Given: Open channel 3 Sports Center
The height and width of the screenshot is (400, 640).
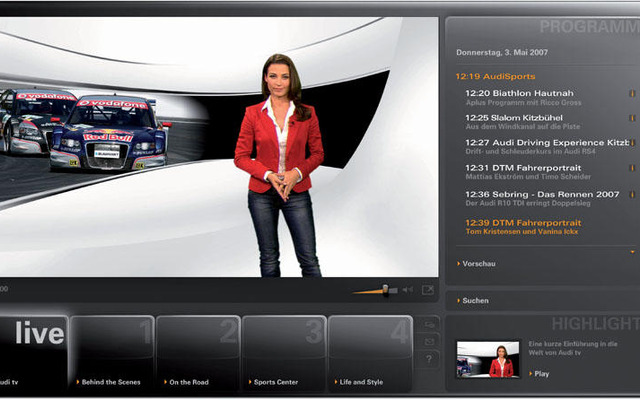Looking at the screenshot, I should pyautogui.click(x=284, y=353).
